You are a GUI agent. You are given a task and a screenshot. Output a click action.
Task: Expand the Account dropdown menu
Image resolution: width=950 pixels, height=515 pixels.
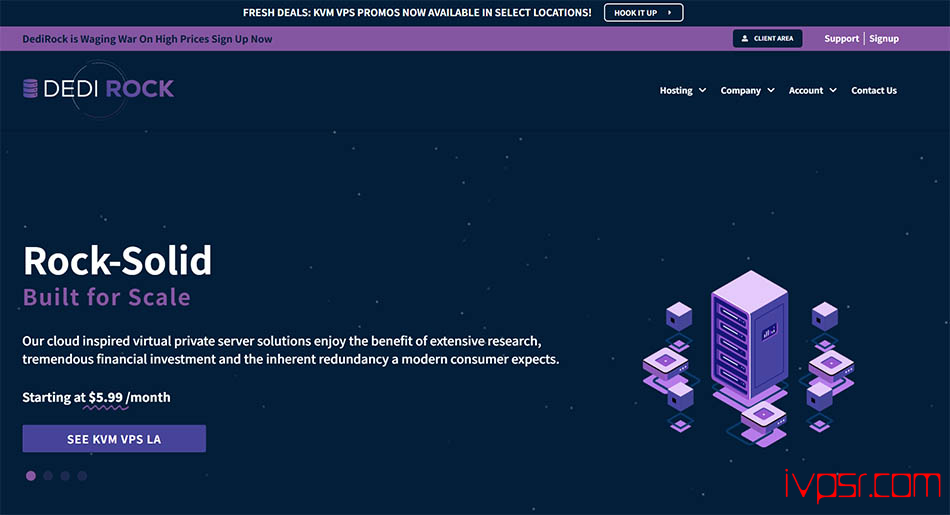[812, 90]
